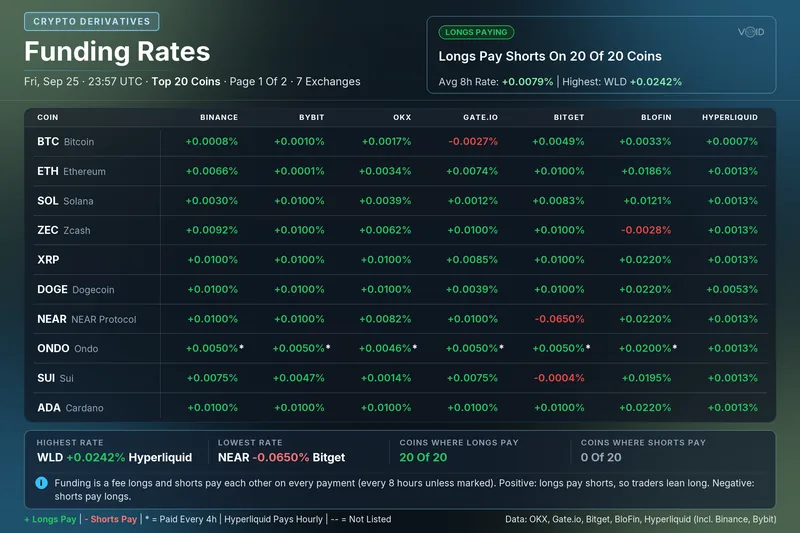The width and height of the screenshot is (800, 533).
Task: Click the BLOFIN column header
Action: (x=656, y=117)
